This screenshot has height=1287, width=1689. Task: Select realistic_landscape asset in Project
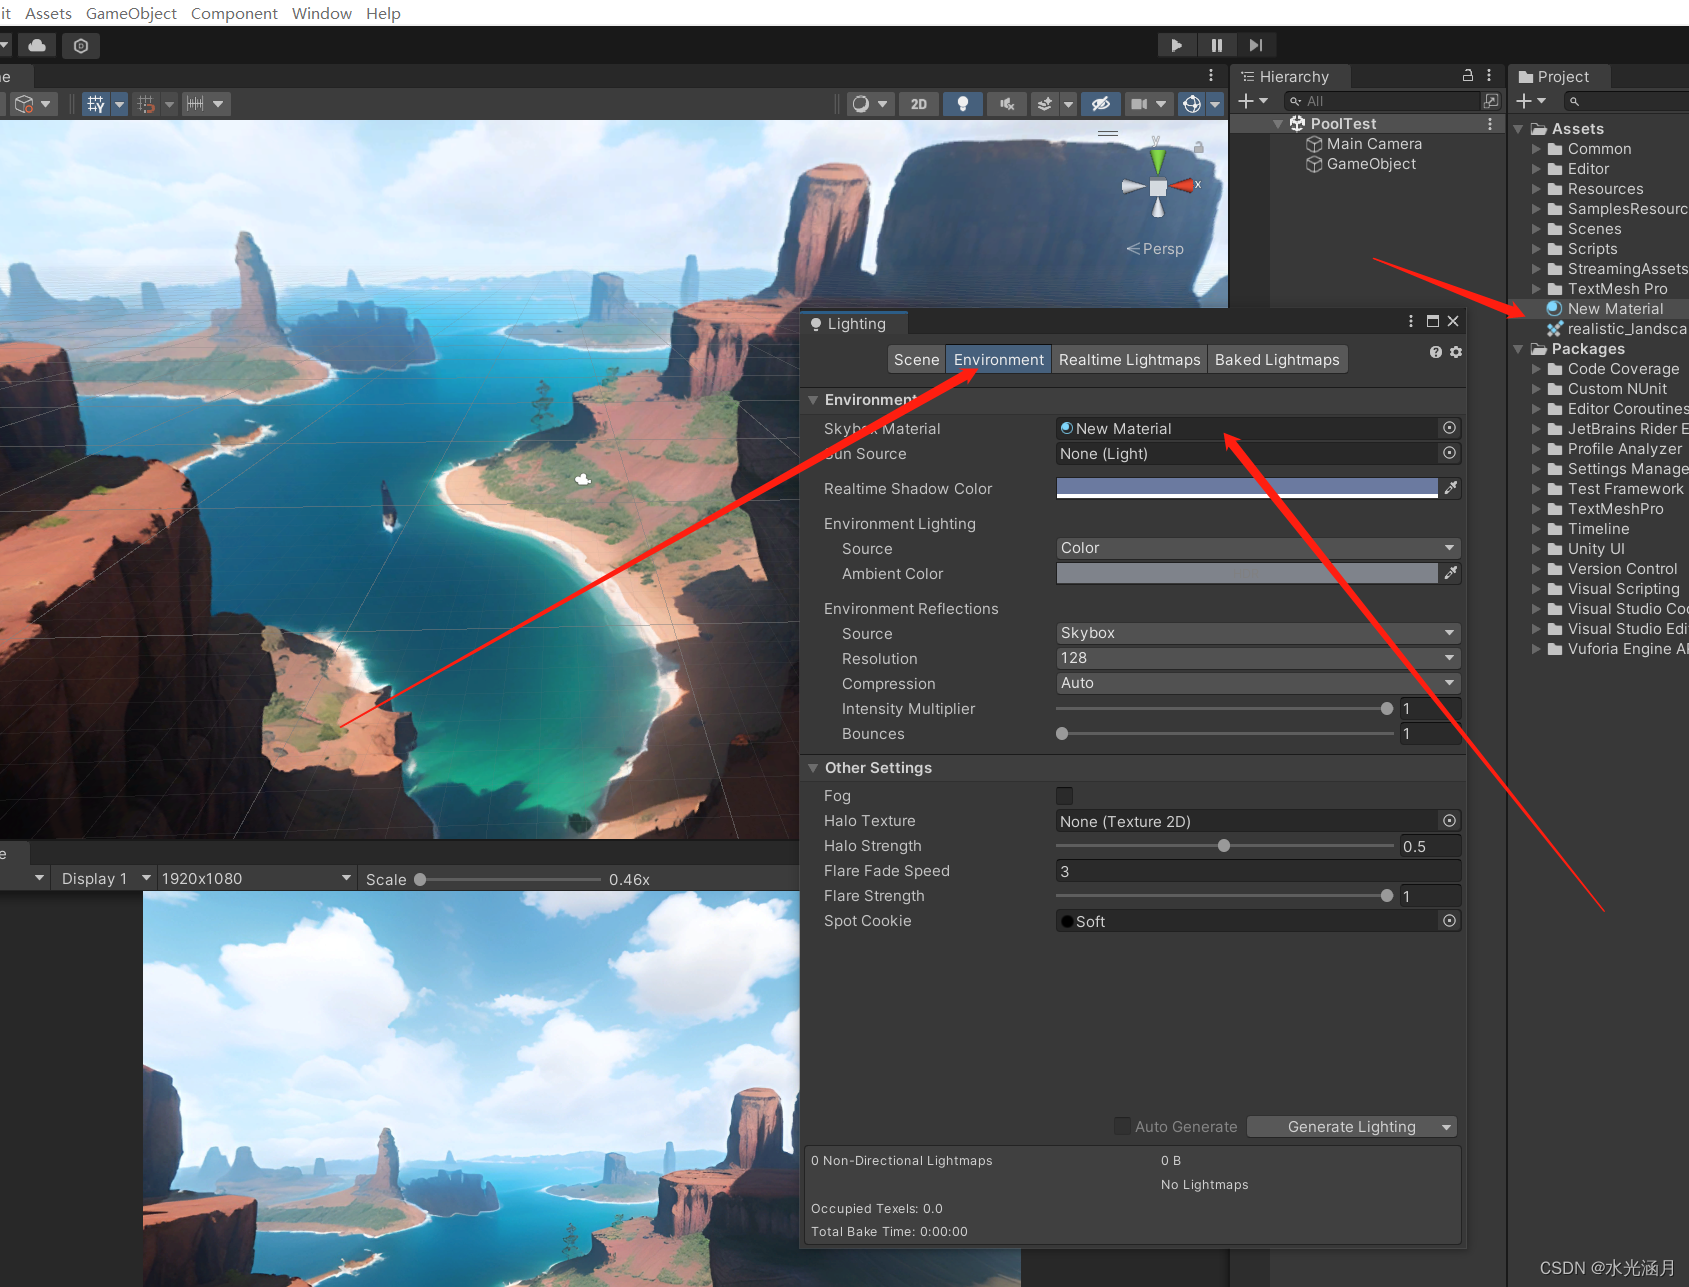pyautogui.click(x=1617, y=329)
